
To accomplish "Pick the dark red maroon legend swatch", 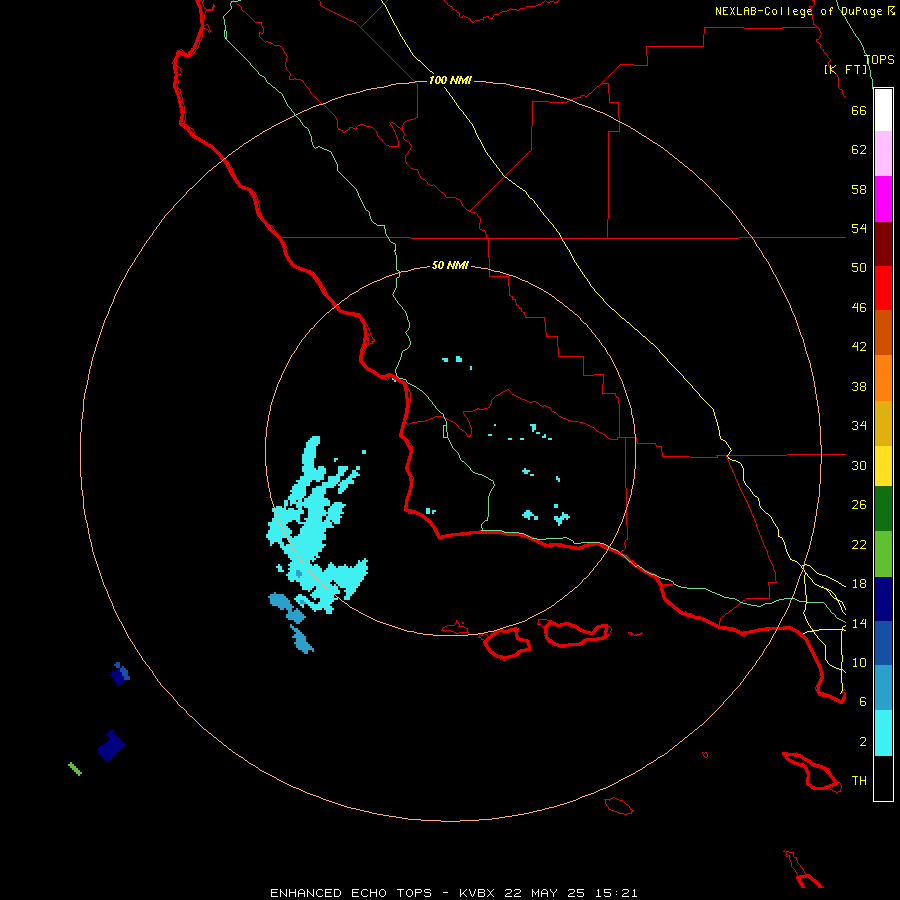I will click(883, 244).
